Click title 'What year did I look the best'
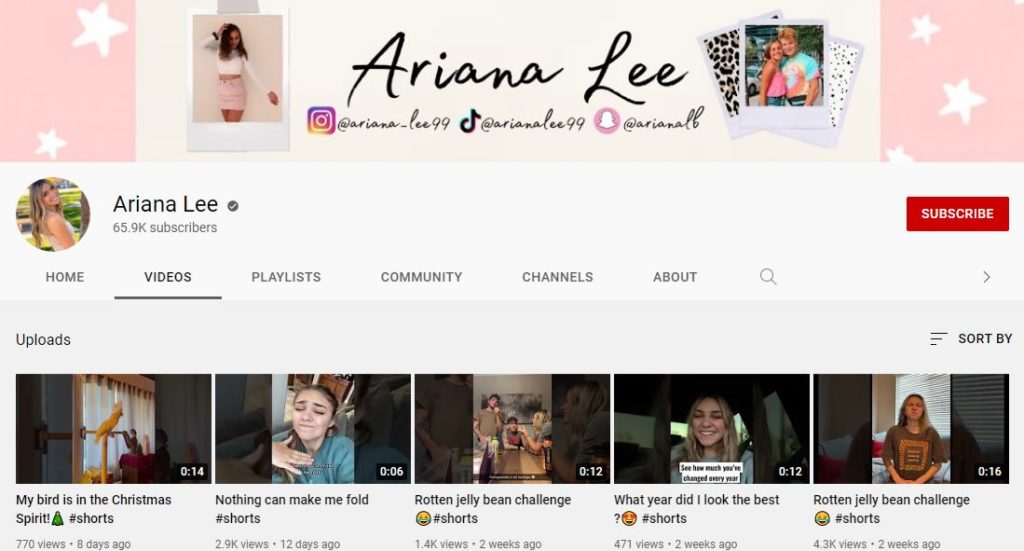Viewport: 1024px width, 551px height. (696, 509)
